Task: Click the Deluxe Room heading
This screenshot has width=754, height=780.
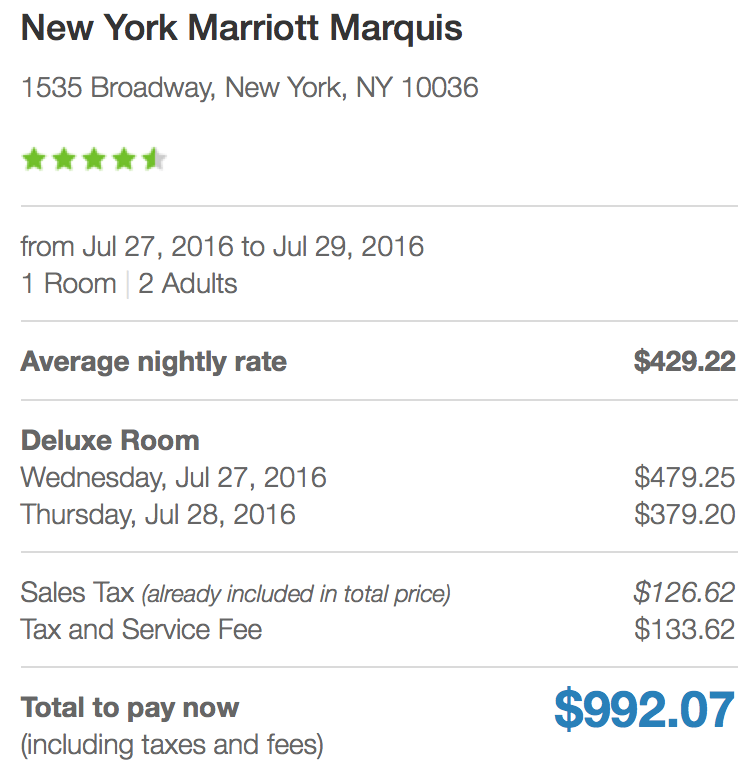Action: (110, 440)
